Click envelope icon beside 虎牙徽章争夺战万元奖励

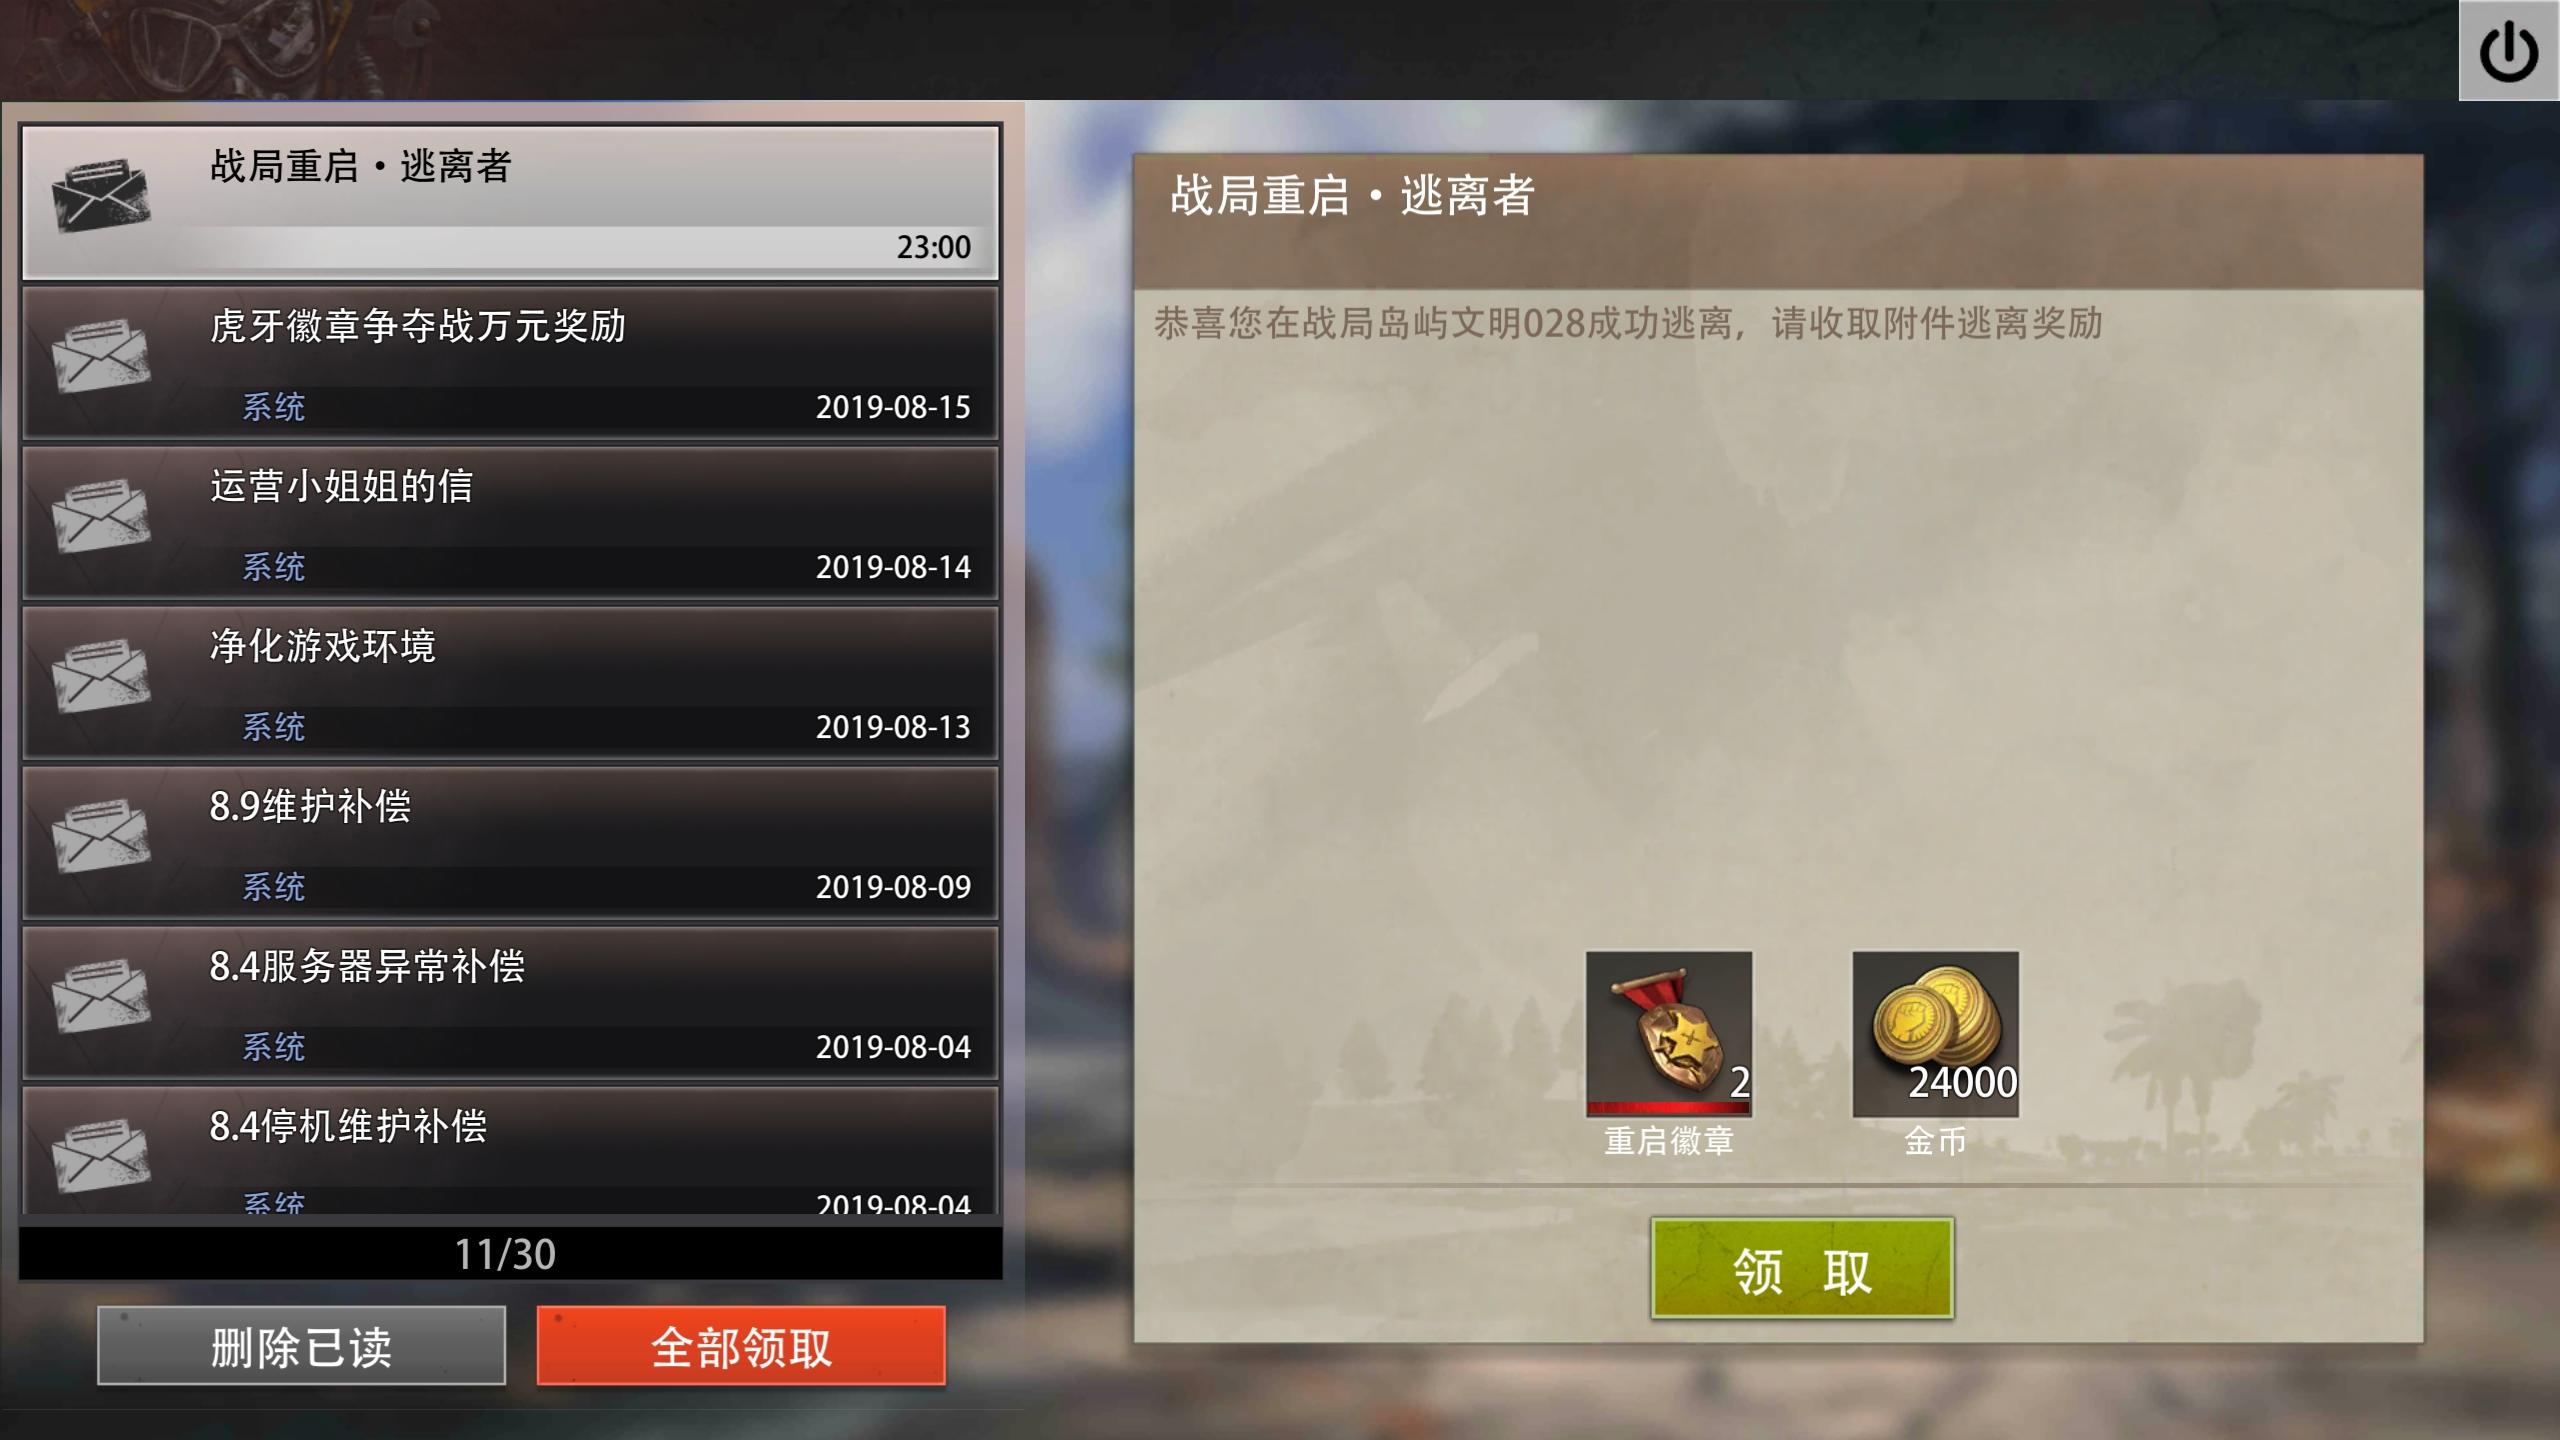click(x=101, y=355)
